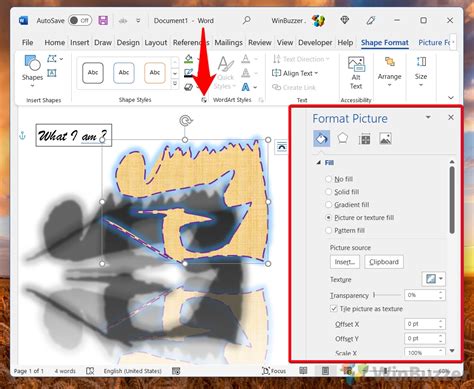This screenshot has width=474, height=389.
Task: Close the Format Picture pane
Action: (451, 117)
